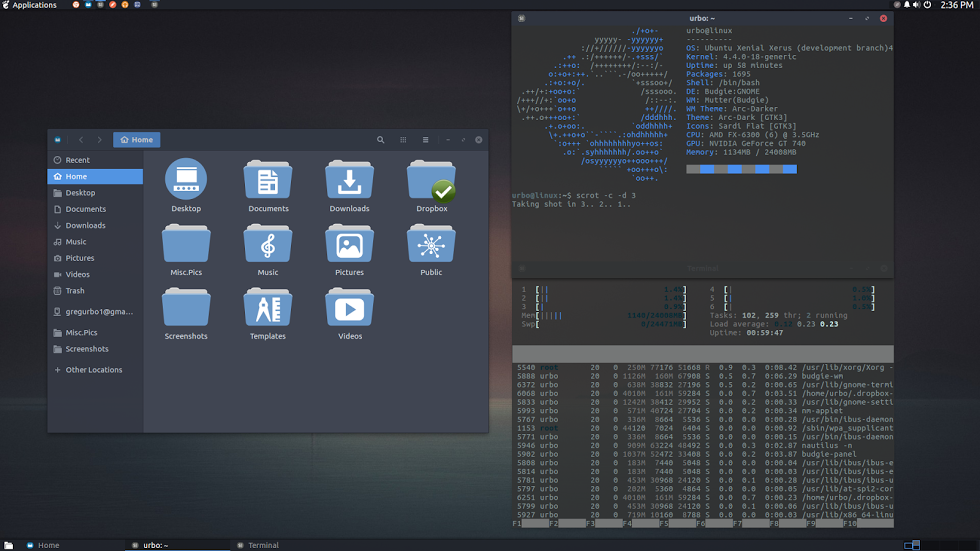The image size is (980, 551).
Task: Click the search icon in Files header
Action: 380,140
